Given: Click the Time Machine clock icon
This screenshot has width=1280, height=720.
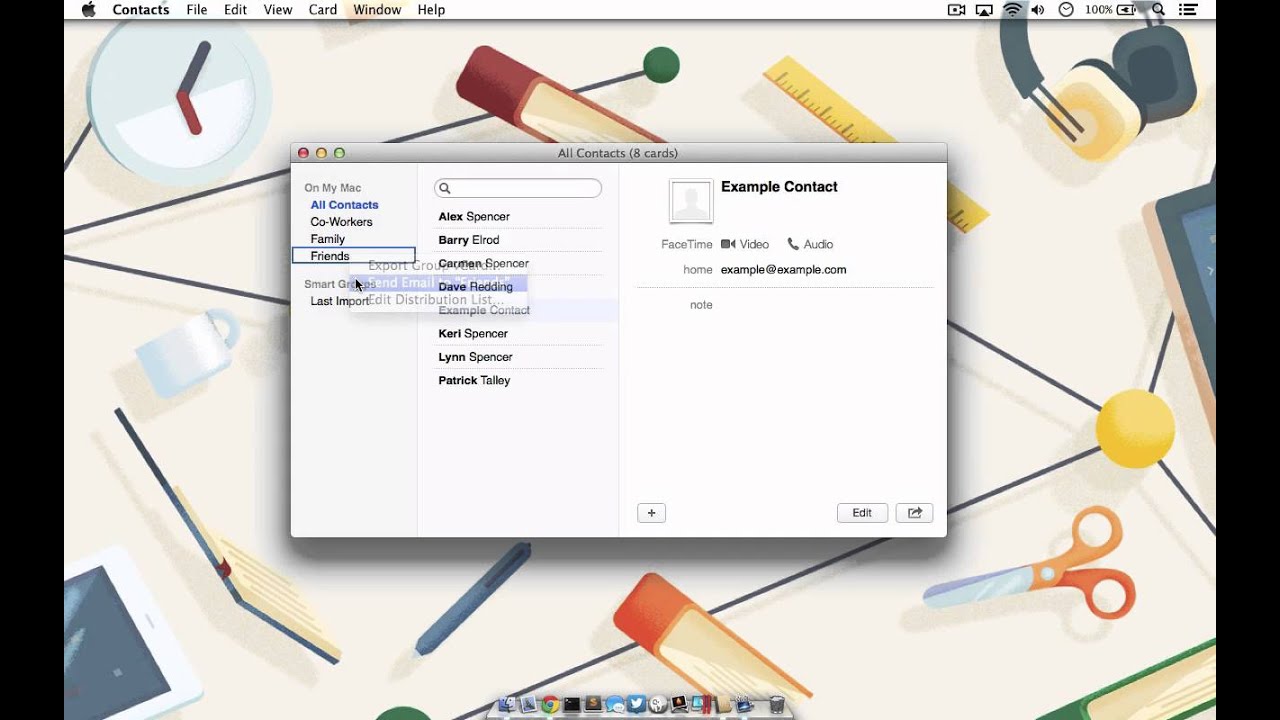Looking at the screenshot, I should [1066, 9].
